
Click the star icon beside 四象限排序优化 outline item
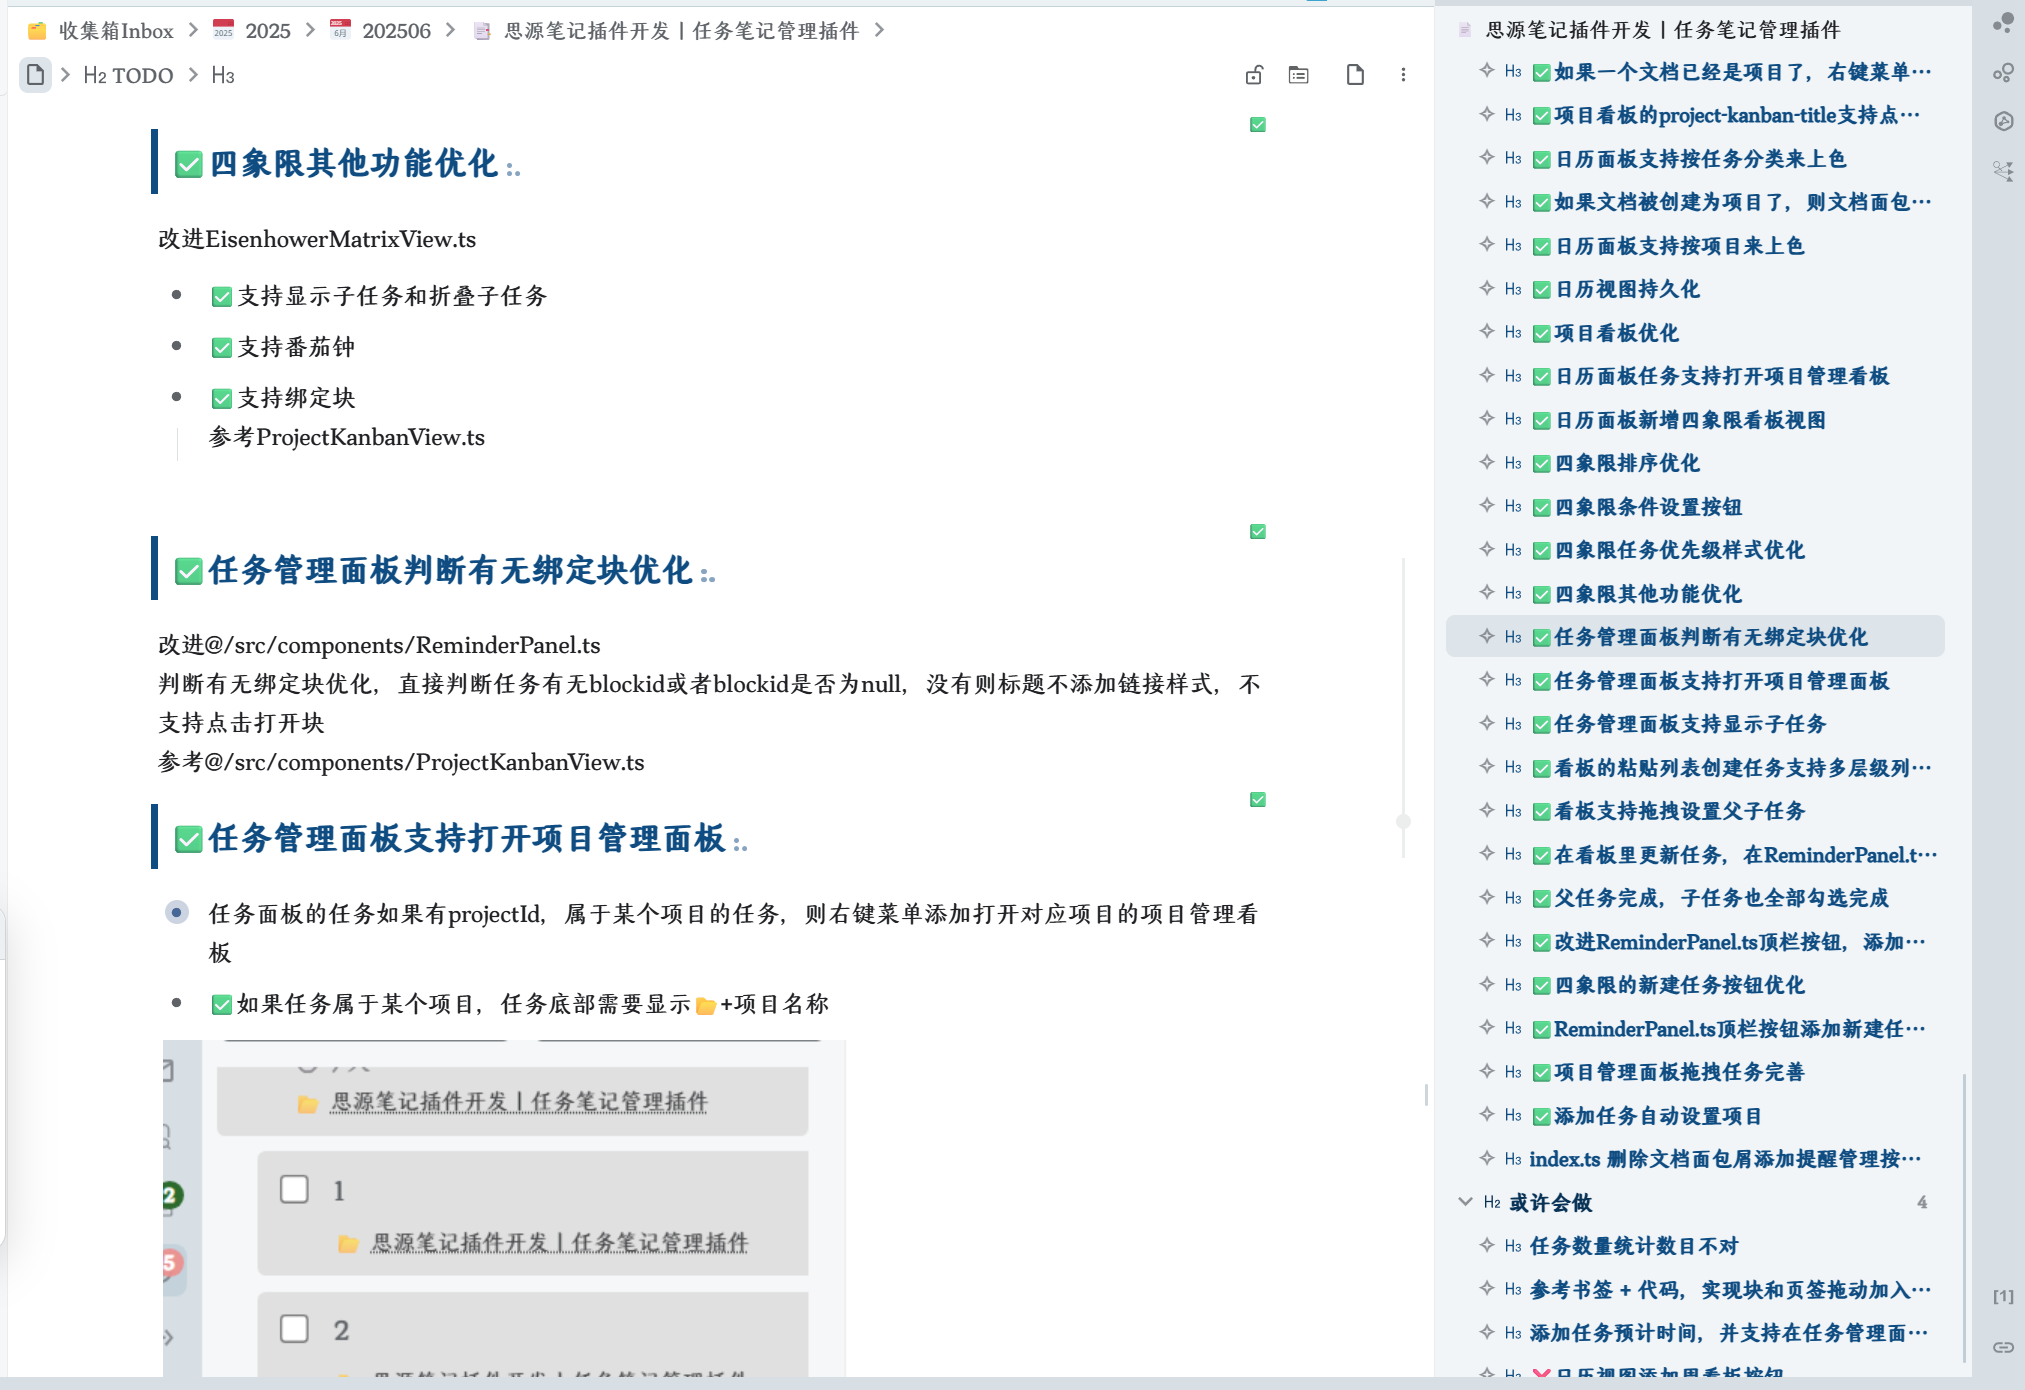click(1487, 463)
